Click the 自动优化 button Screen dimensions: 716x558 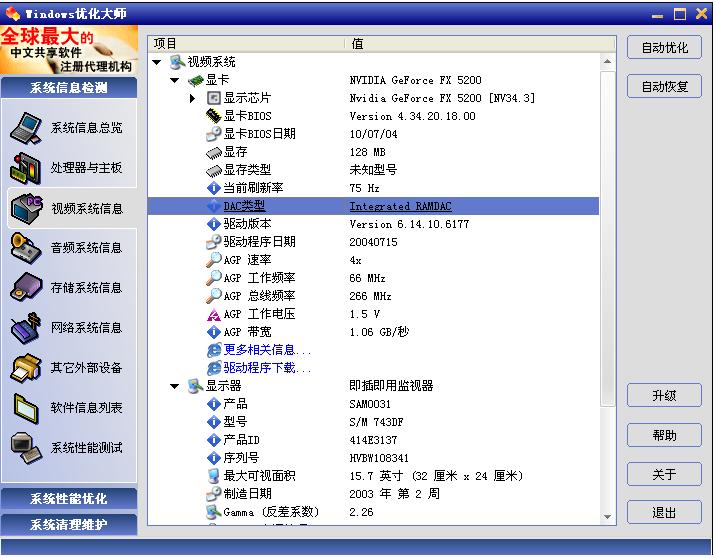point(664,47)
